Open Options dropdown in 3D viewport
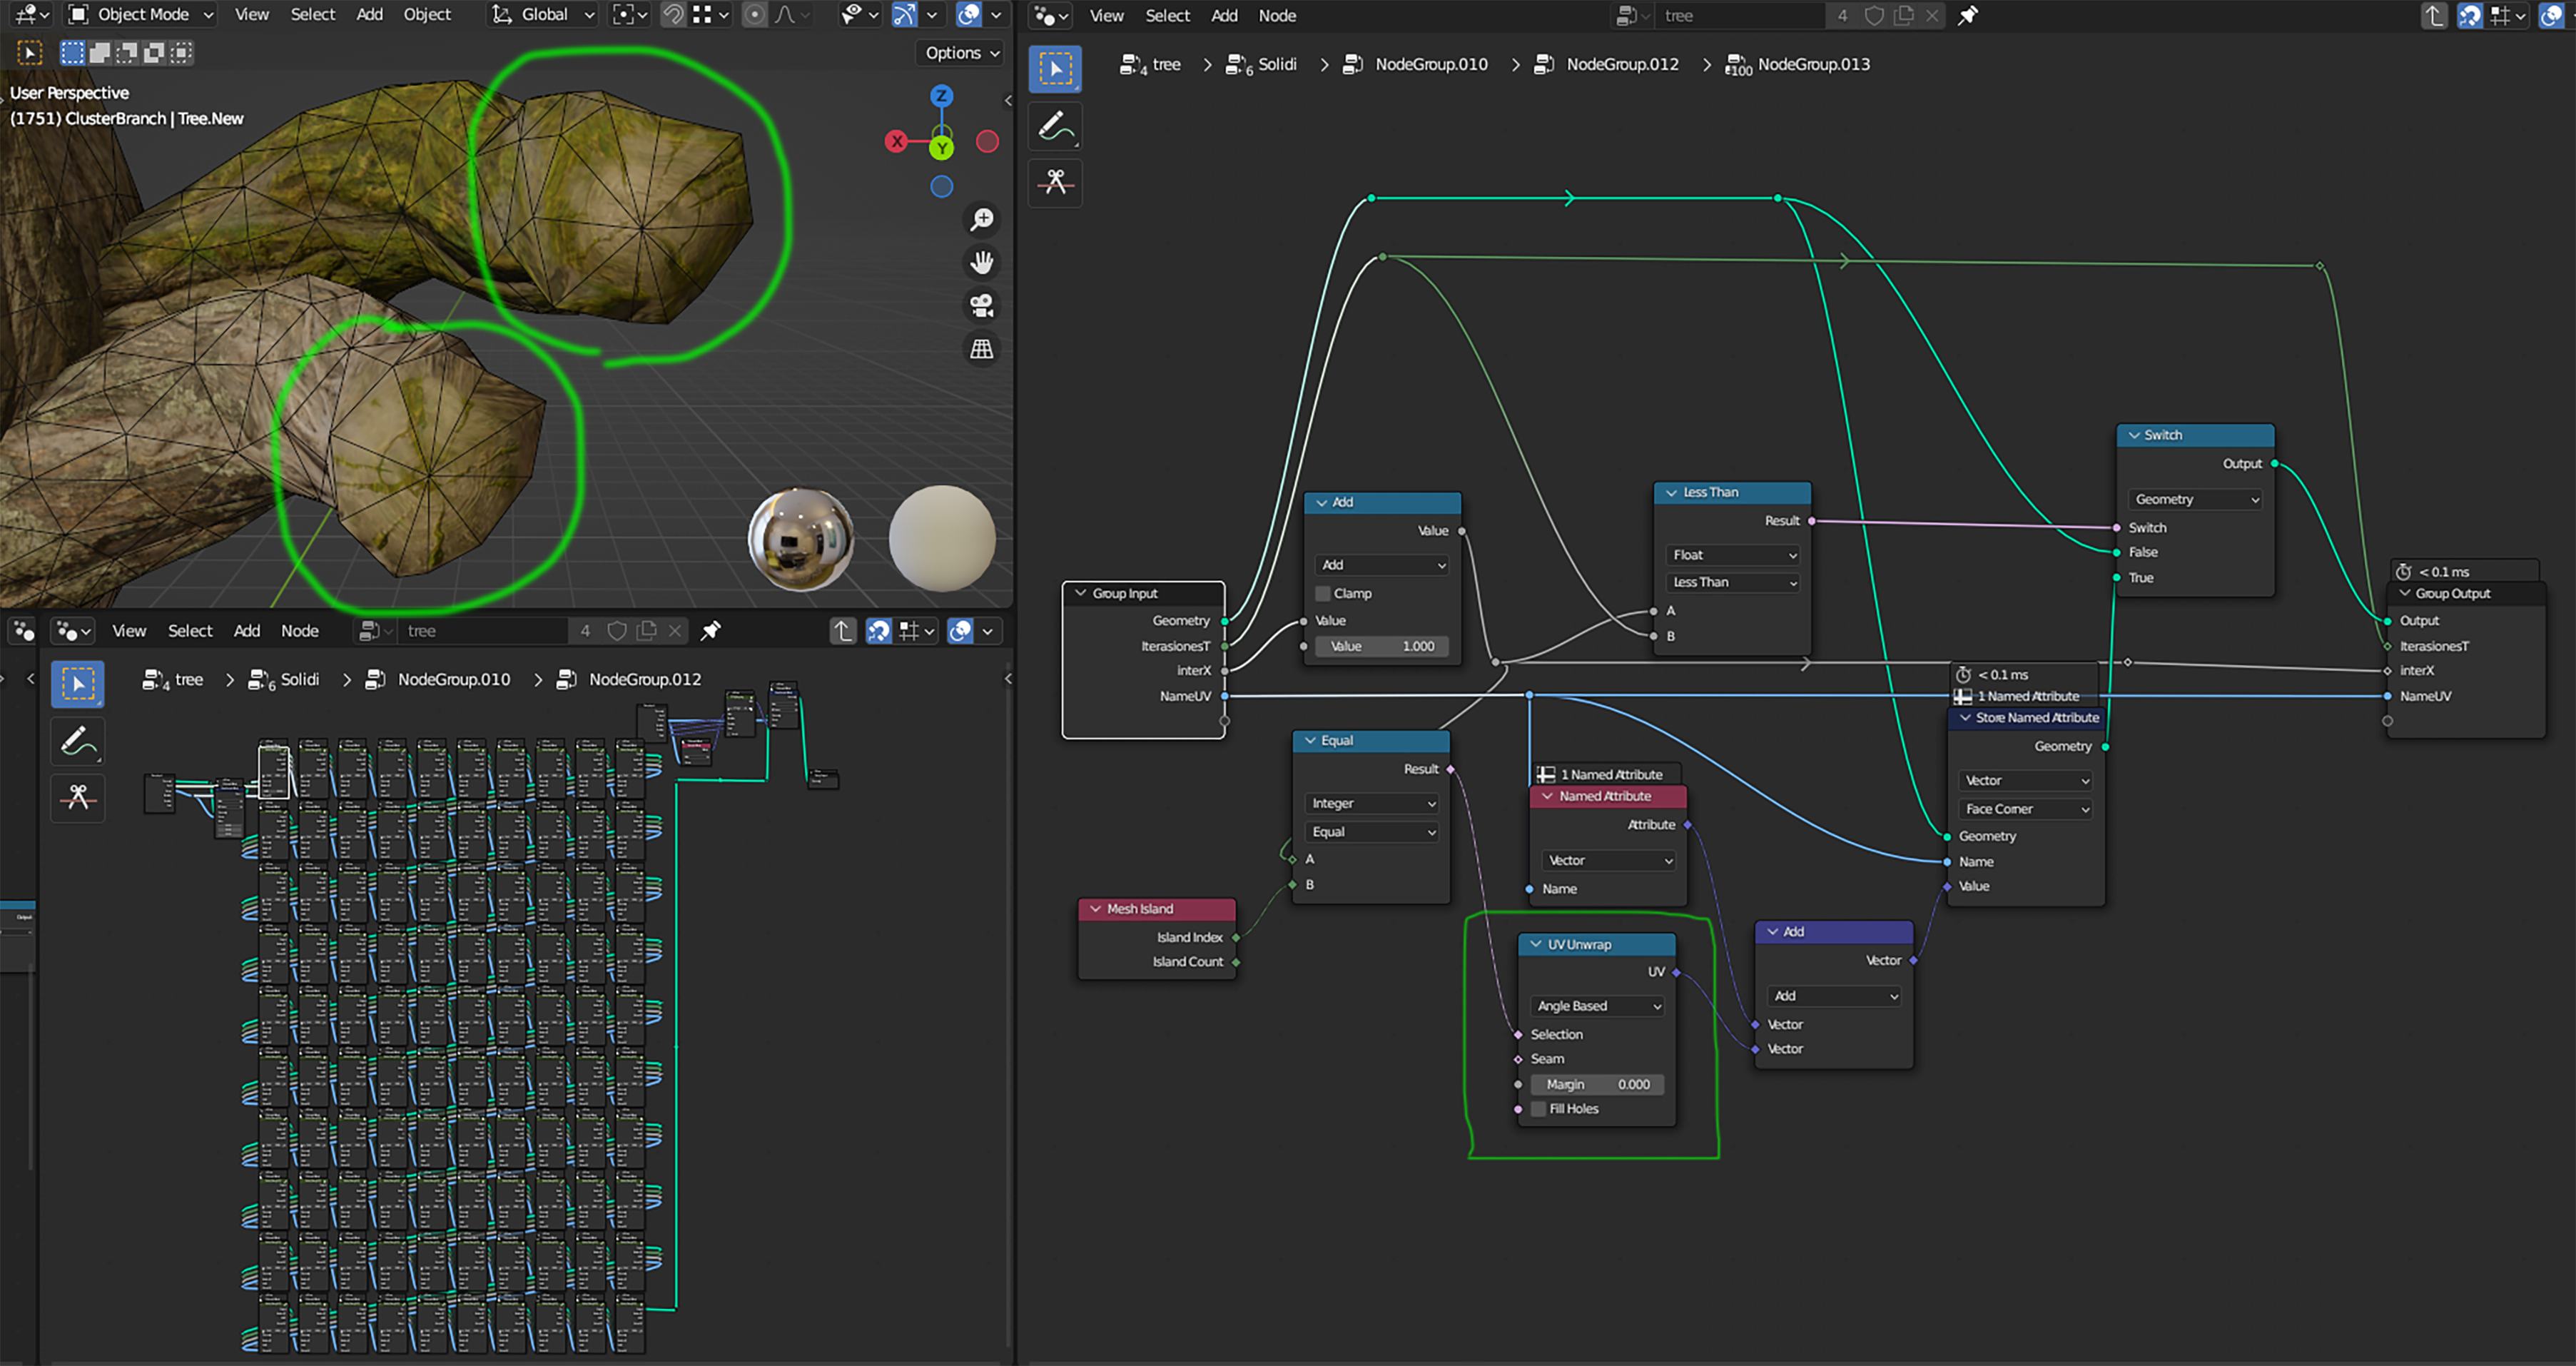 click(961, 53)
